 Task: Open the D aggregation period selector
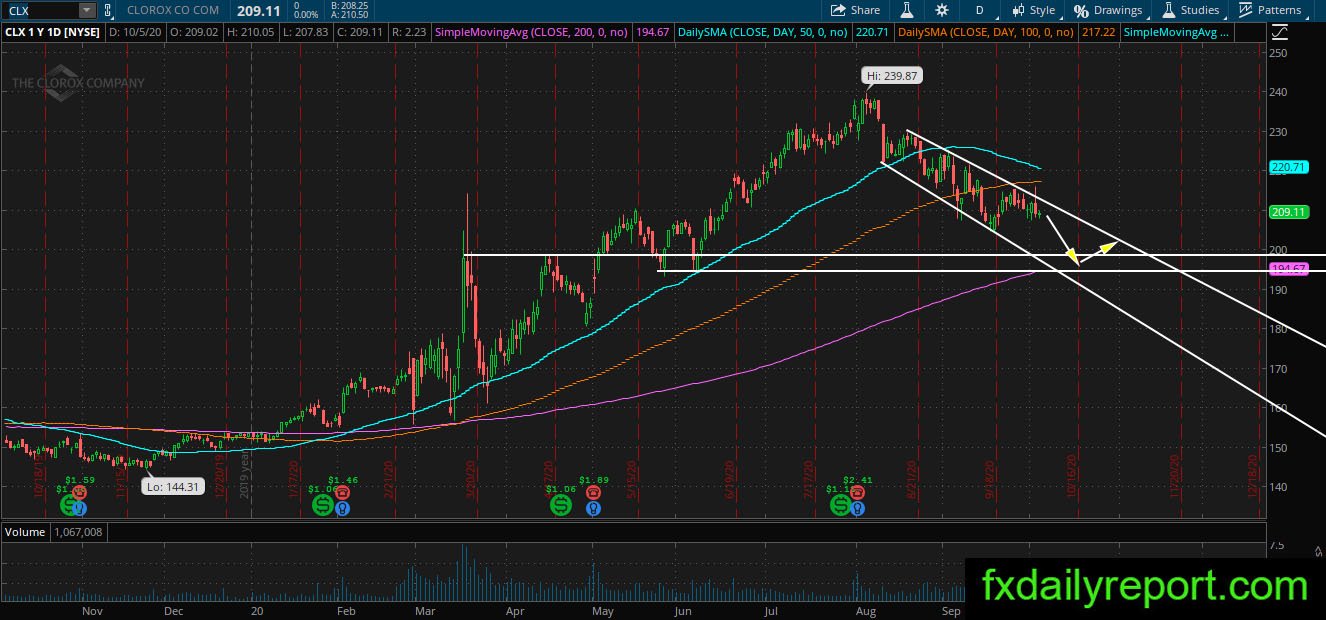(x=979, y=10)
